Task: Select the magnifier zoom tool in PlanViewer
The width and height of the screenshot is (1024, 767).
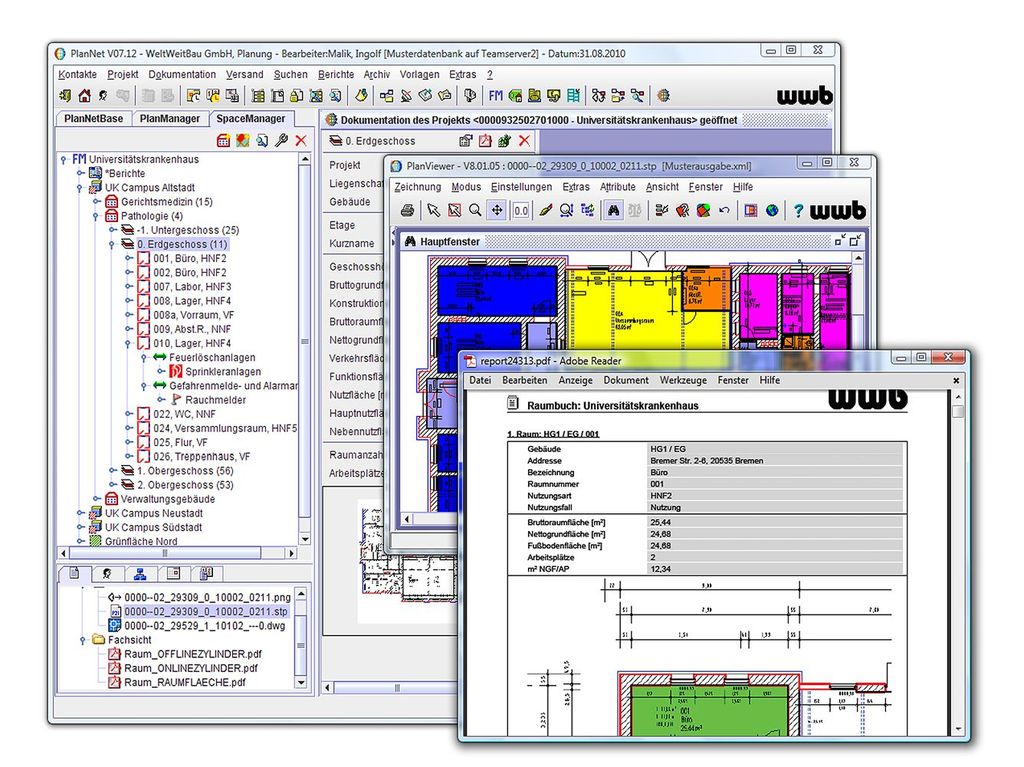Action: [475, 210]
